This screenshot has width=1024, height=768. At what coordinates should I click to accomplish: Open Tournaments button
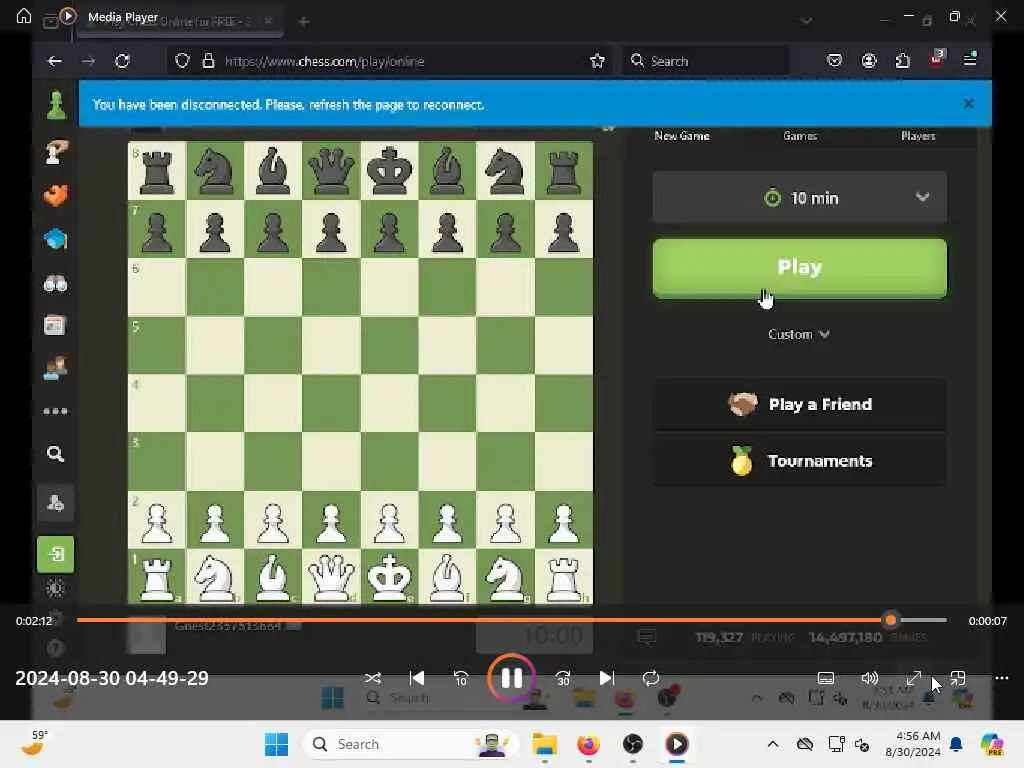coord(799,461)
